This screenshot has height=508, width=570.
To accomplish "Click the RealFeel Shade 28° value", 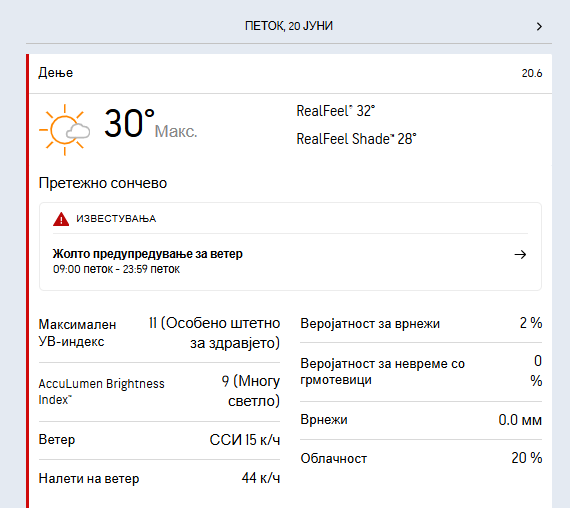I will (356, 139).
